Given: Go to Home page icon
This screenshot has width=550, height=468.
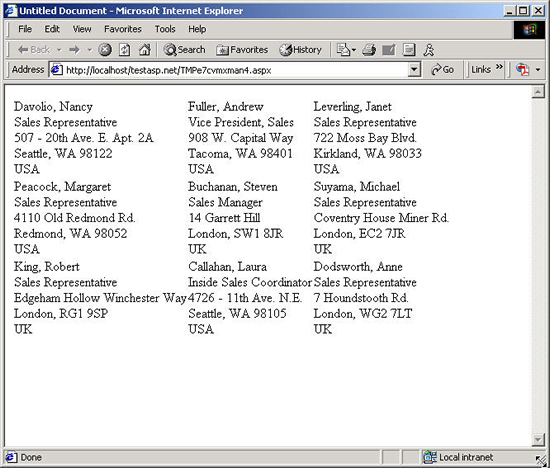Looking at the screenshot, I should click(x=145, y=50).
